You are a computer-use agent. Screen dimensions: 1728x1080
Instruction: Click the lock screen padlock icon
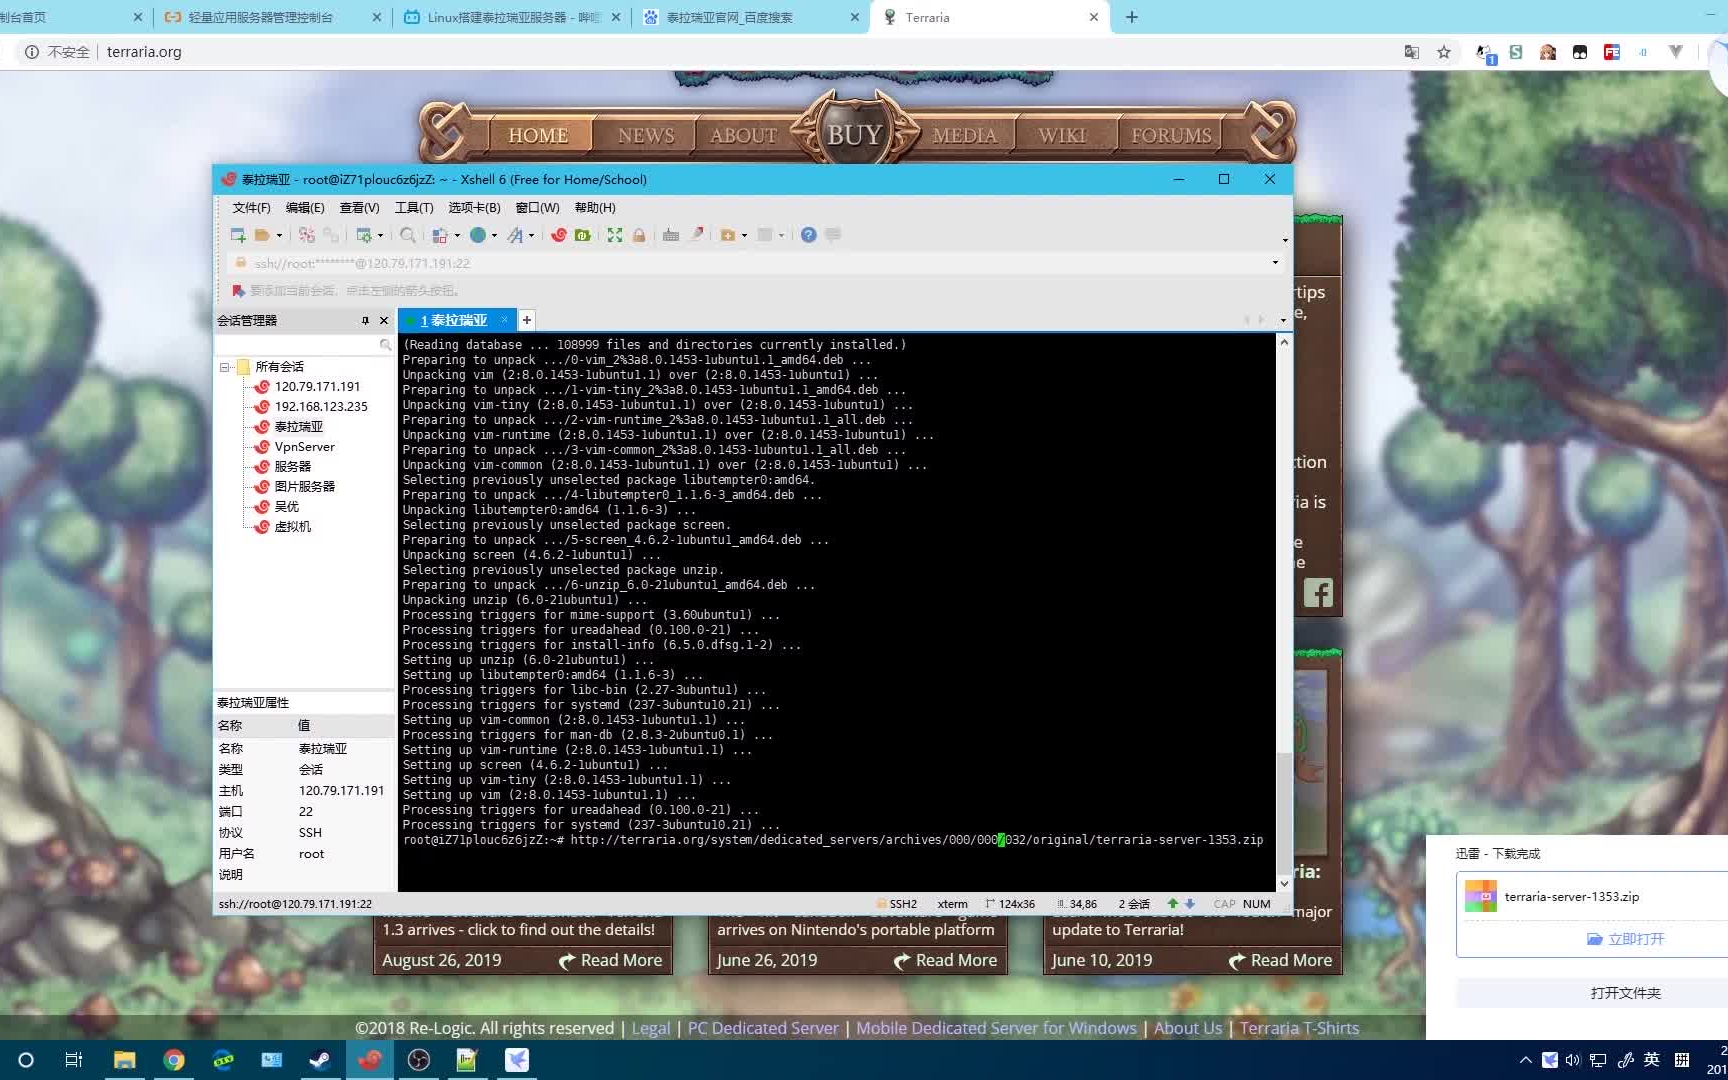639,235
